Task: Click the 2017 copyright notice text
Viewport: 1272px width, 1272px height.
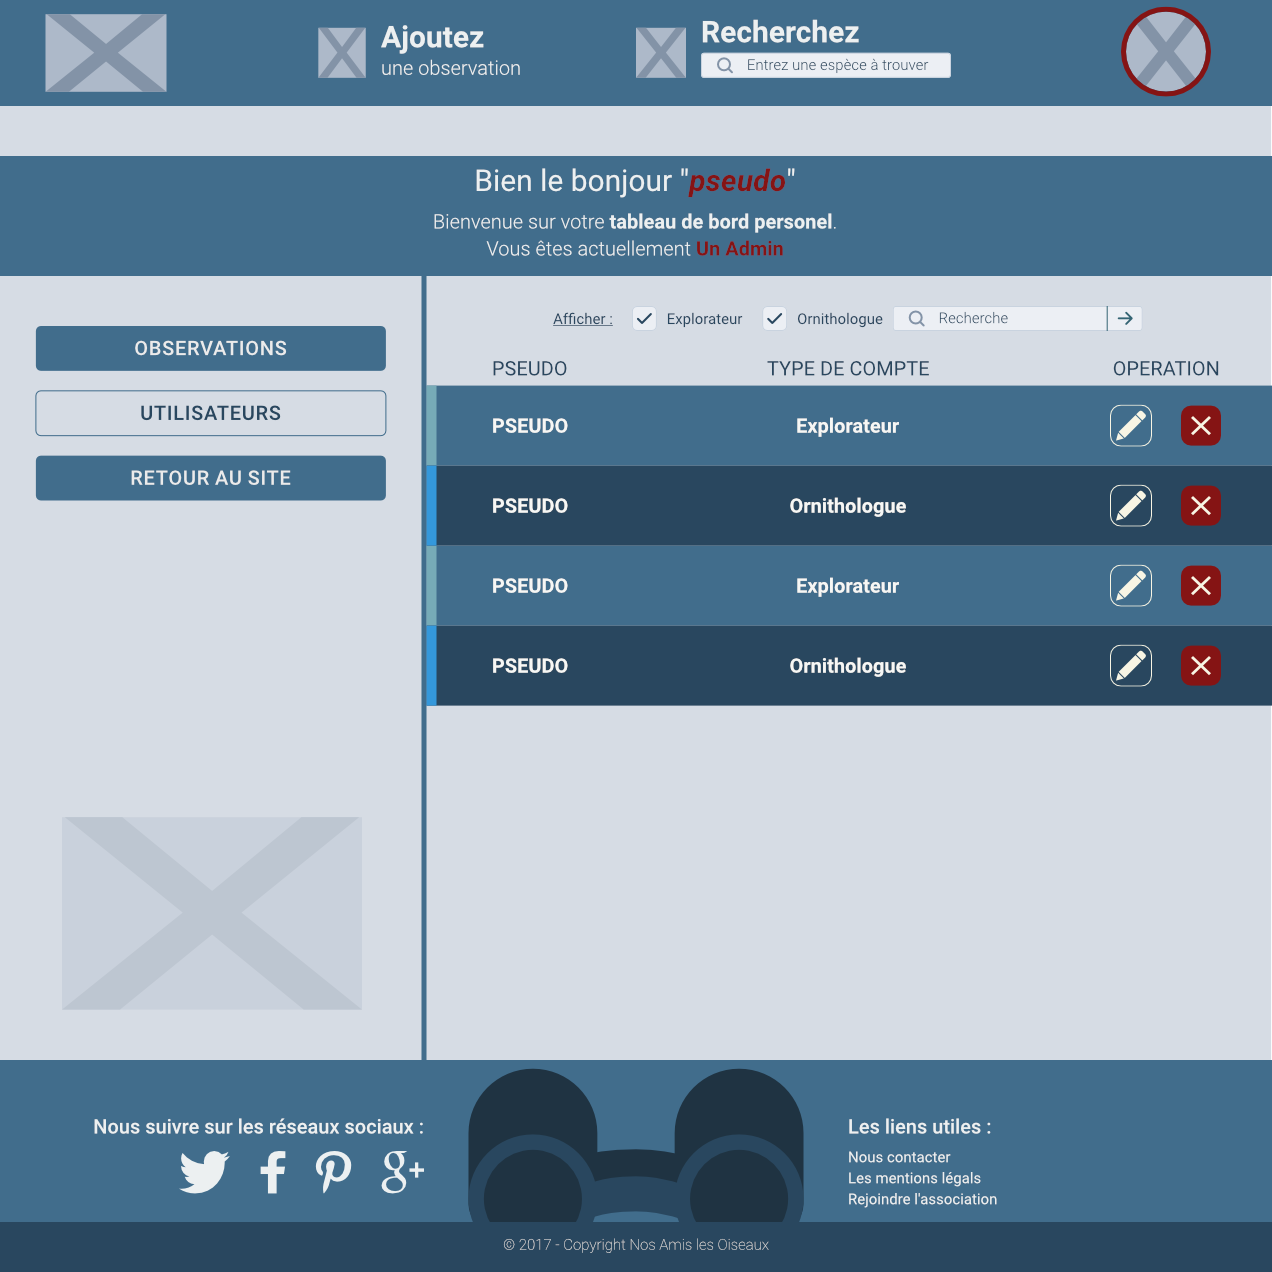Action: coord(636,1245)
